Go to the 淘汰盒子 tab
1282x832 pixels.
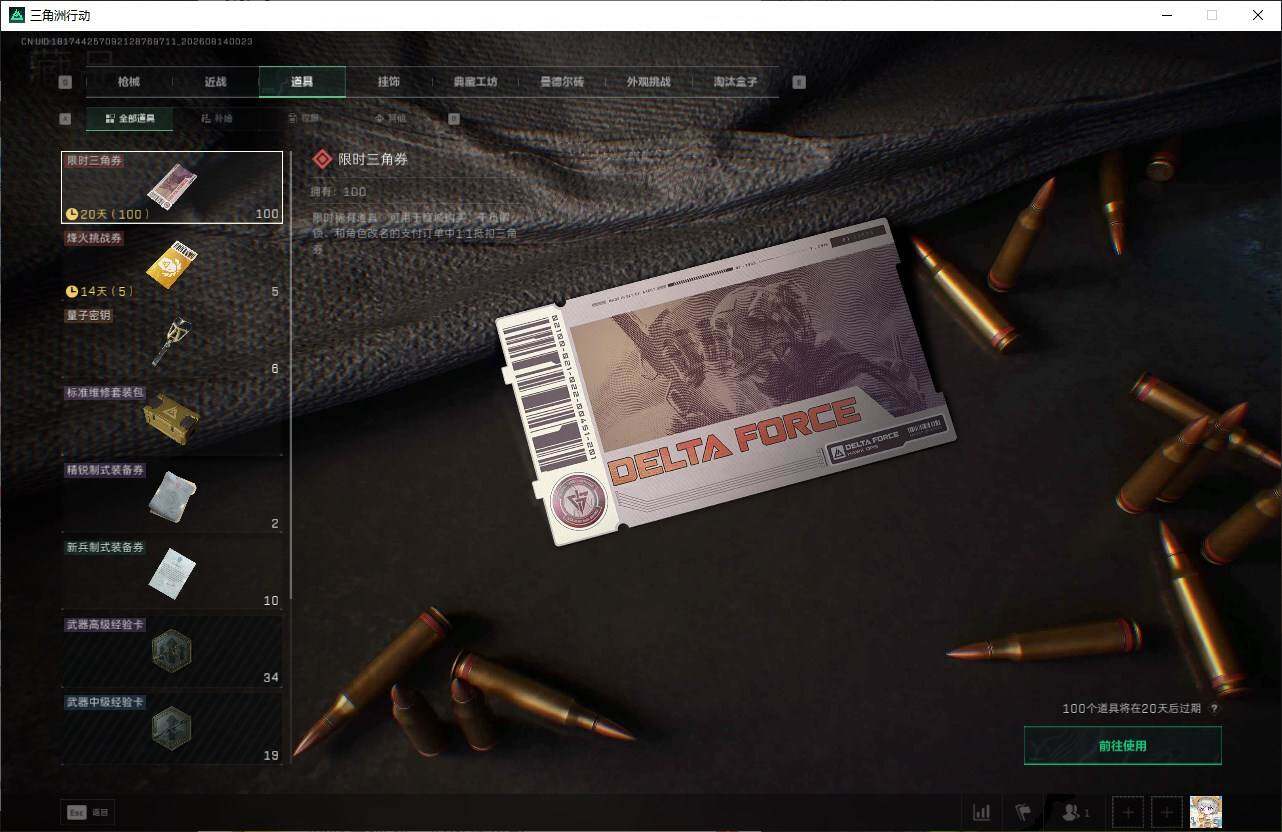735,82
